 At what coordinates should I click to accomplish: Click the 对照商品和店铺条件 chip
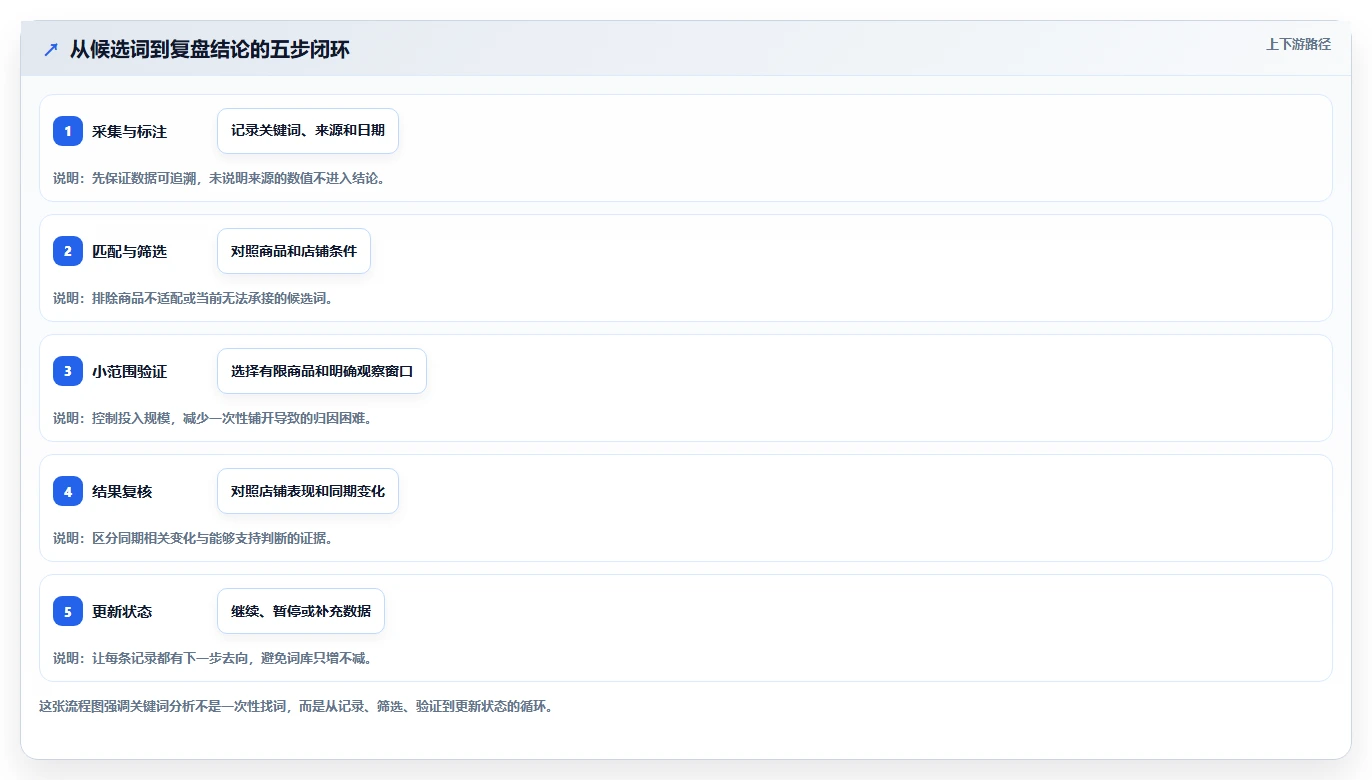point(294,251)
